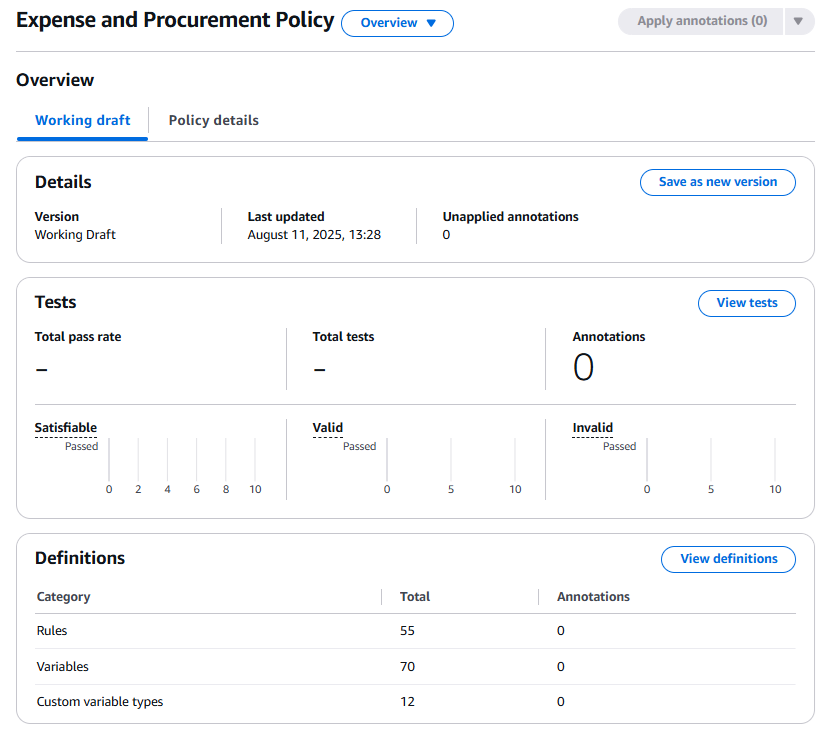Click View definitions in the Definitions panel

coord(728,559)
